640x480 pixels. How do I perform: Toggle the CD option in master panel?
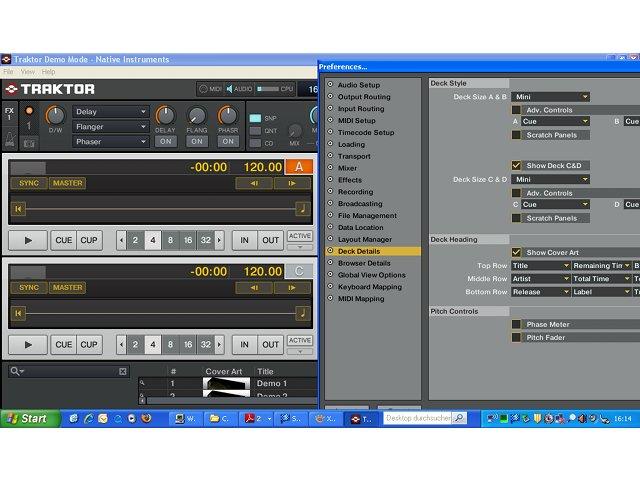coord(256,143)
